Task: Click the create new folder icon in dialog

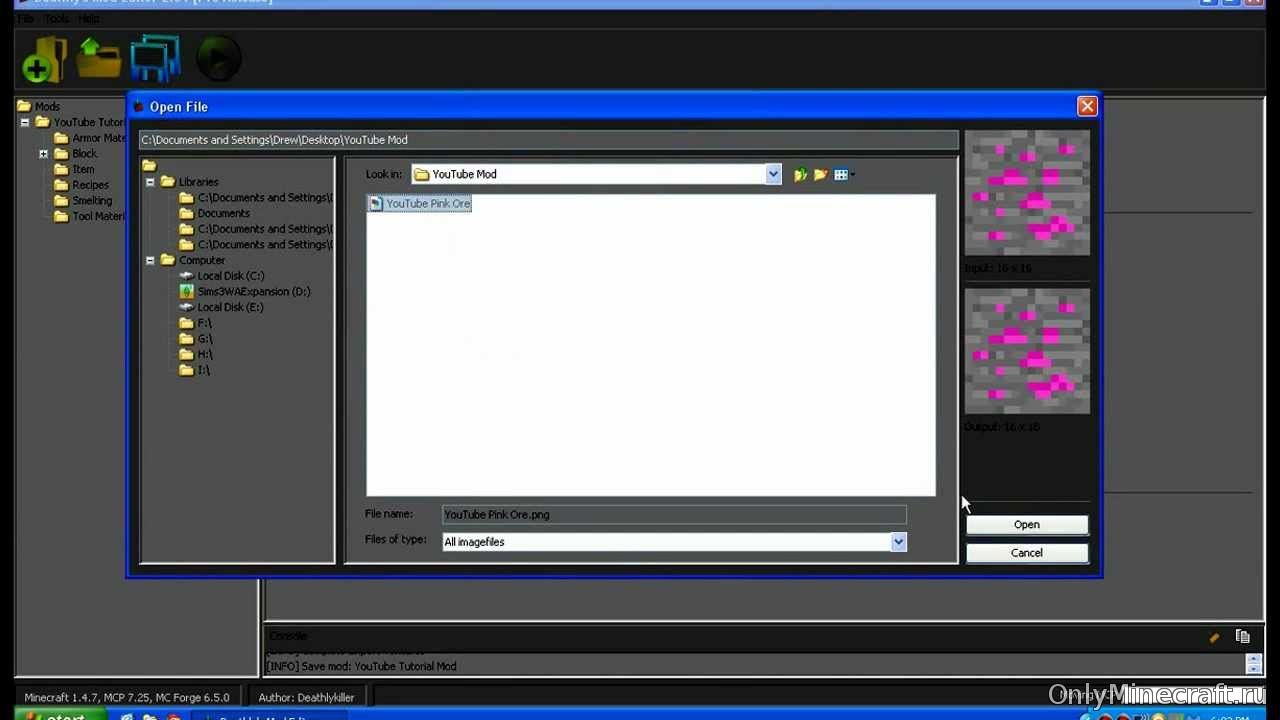Action: click(820, 175)
